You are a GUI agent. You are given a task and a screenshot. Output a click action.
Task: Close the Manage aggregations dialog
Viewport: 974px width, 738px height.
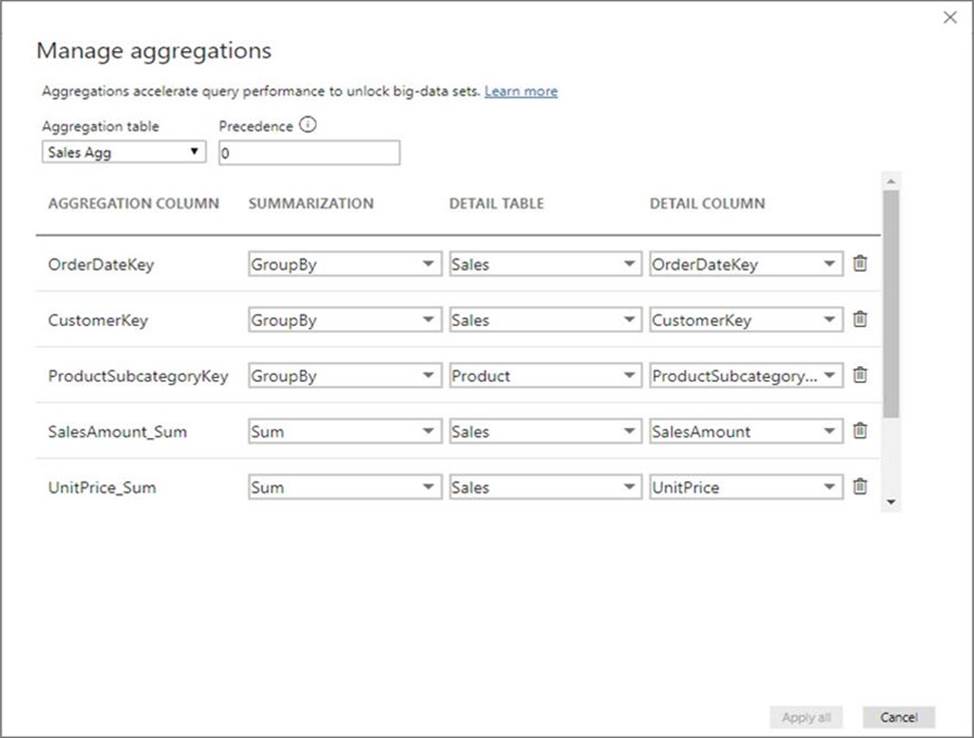(x=949, y=18)
